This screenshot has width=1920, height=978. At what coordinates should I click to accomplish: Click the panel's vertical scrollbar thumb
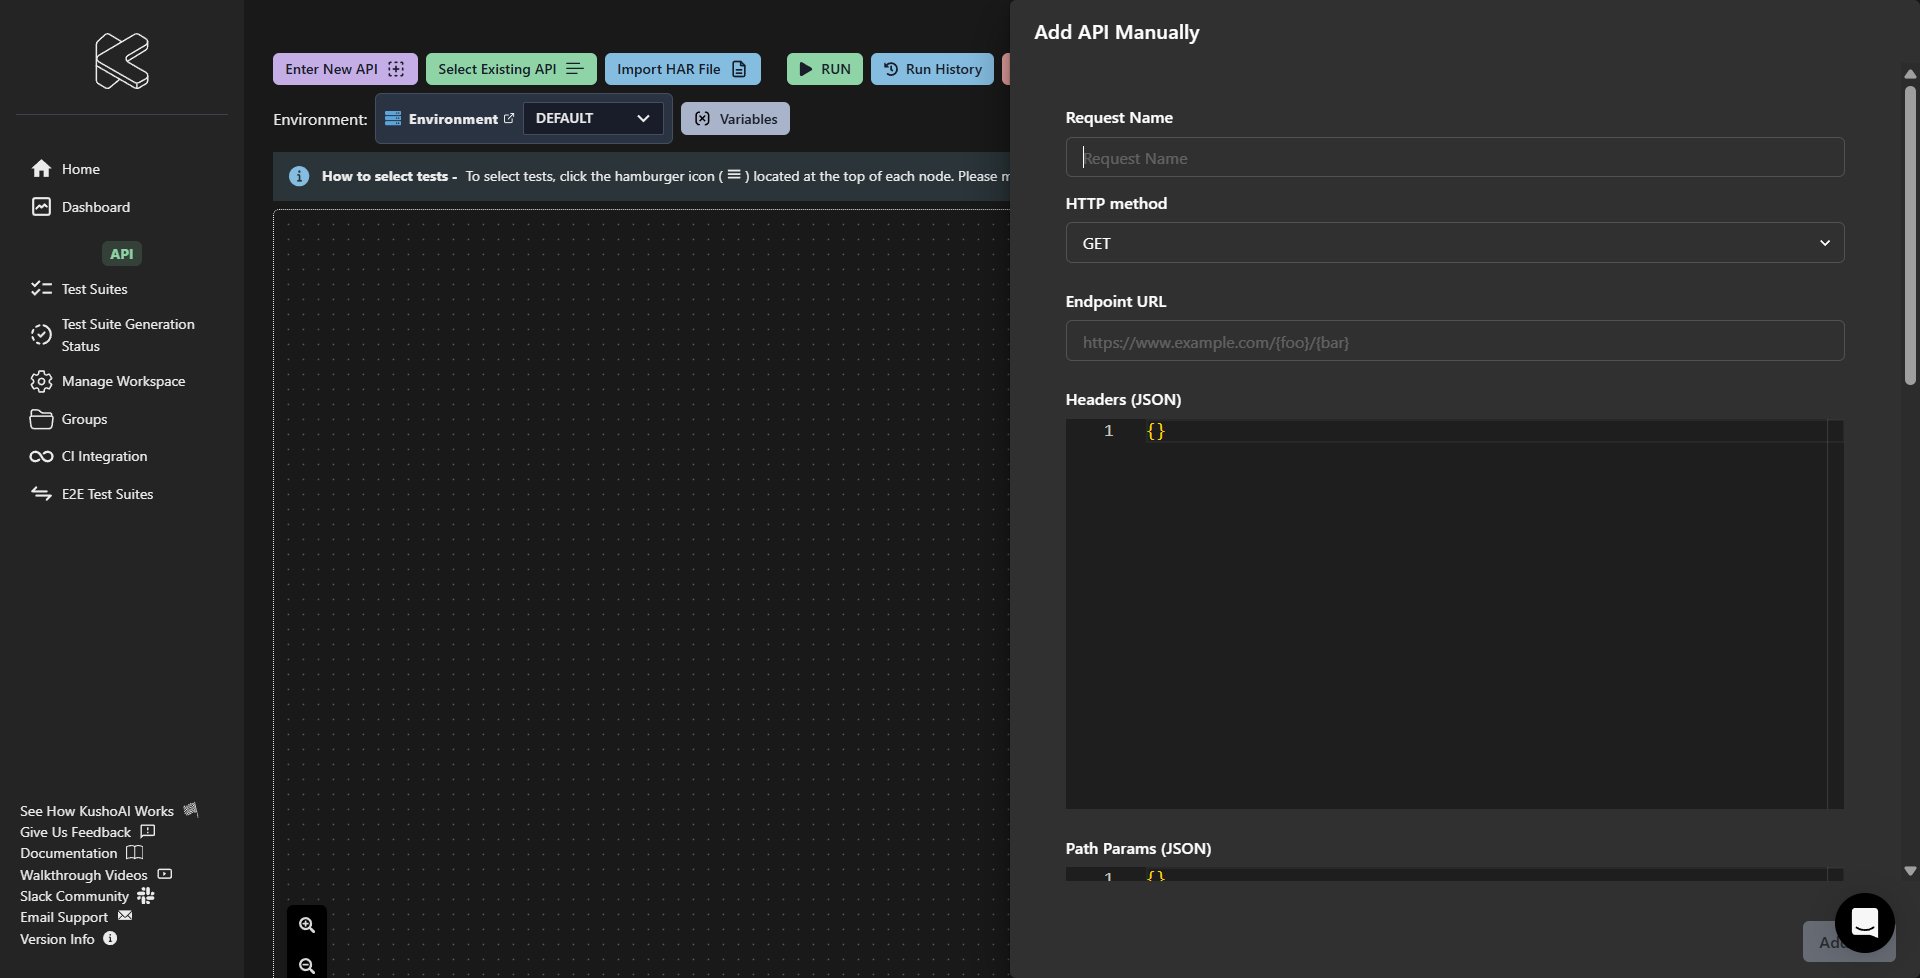coord(1909,235)
